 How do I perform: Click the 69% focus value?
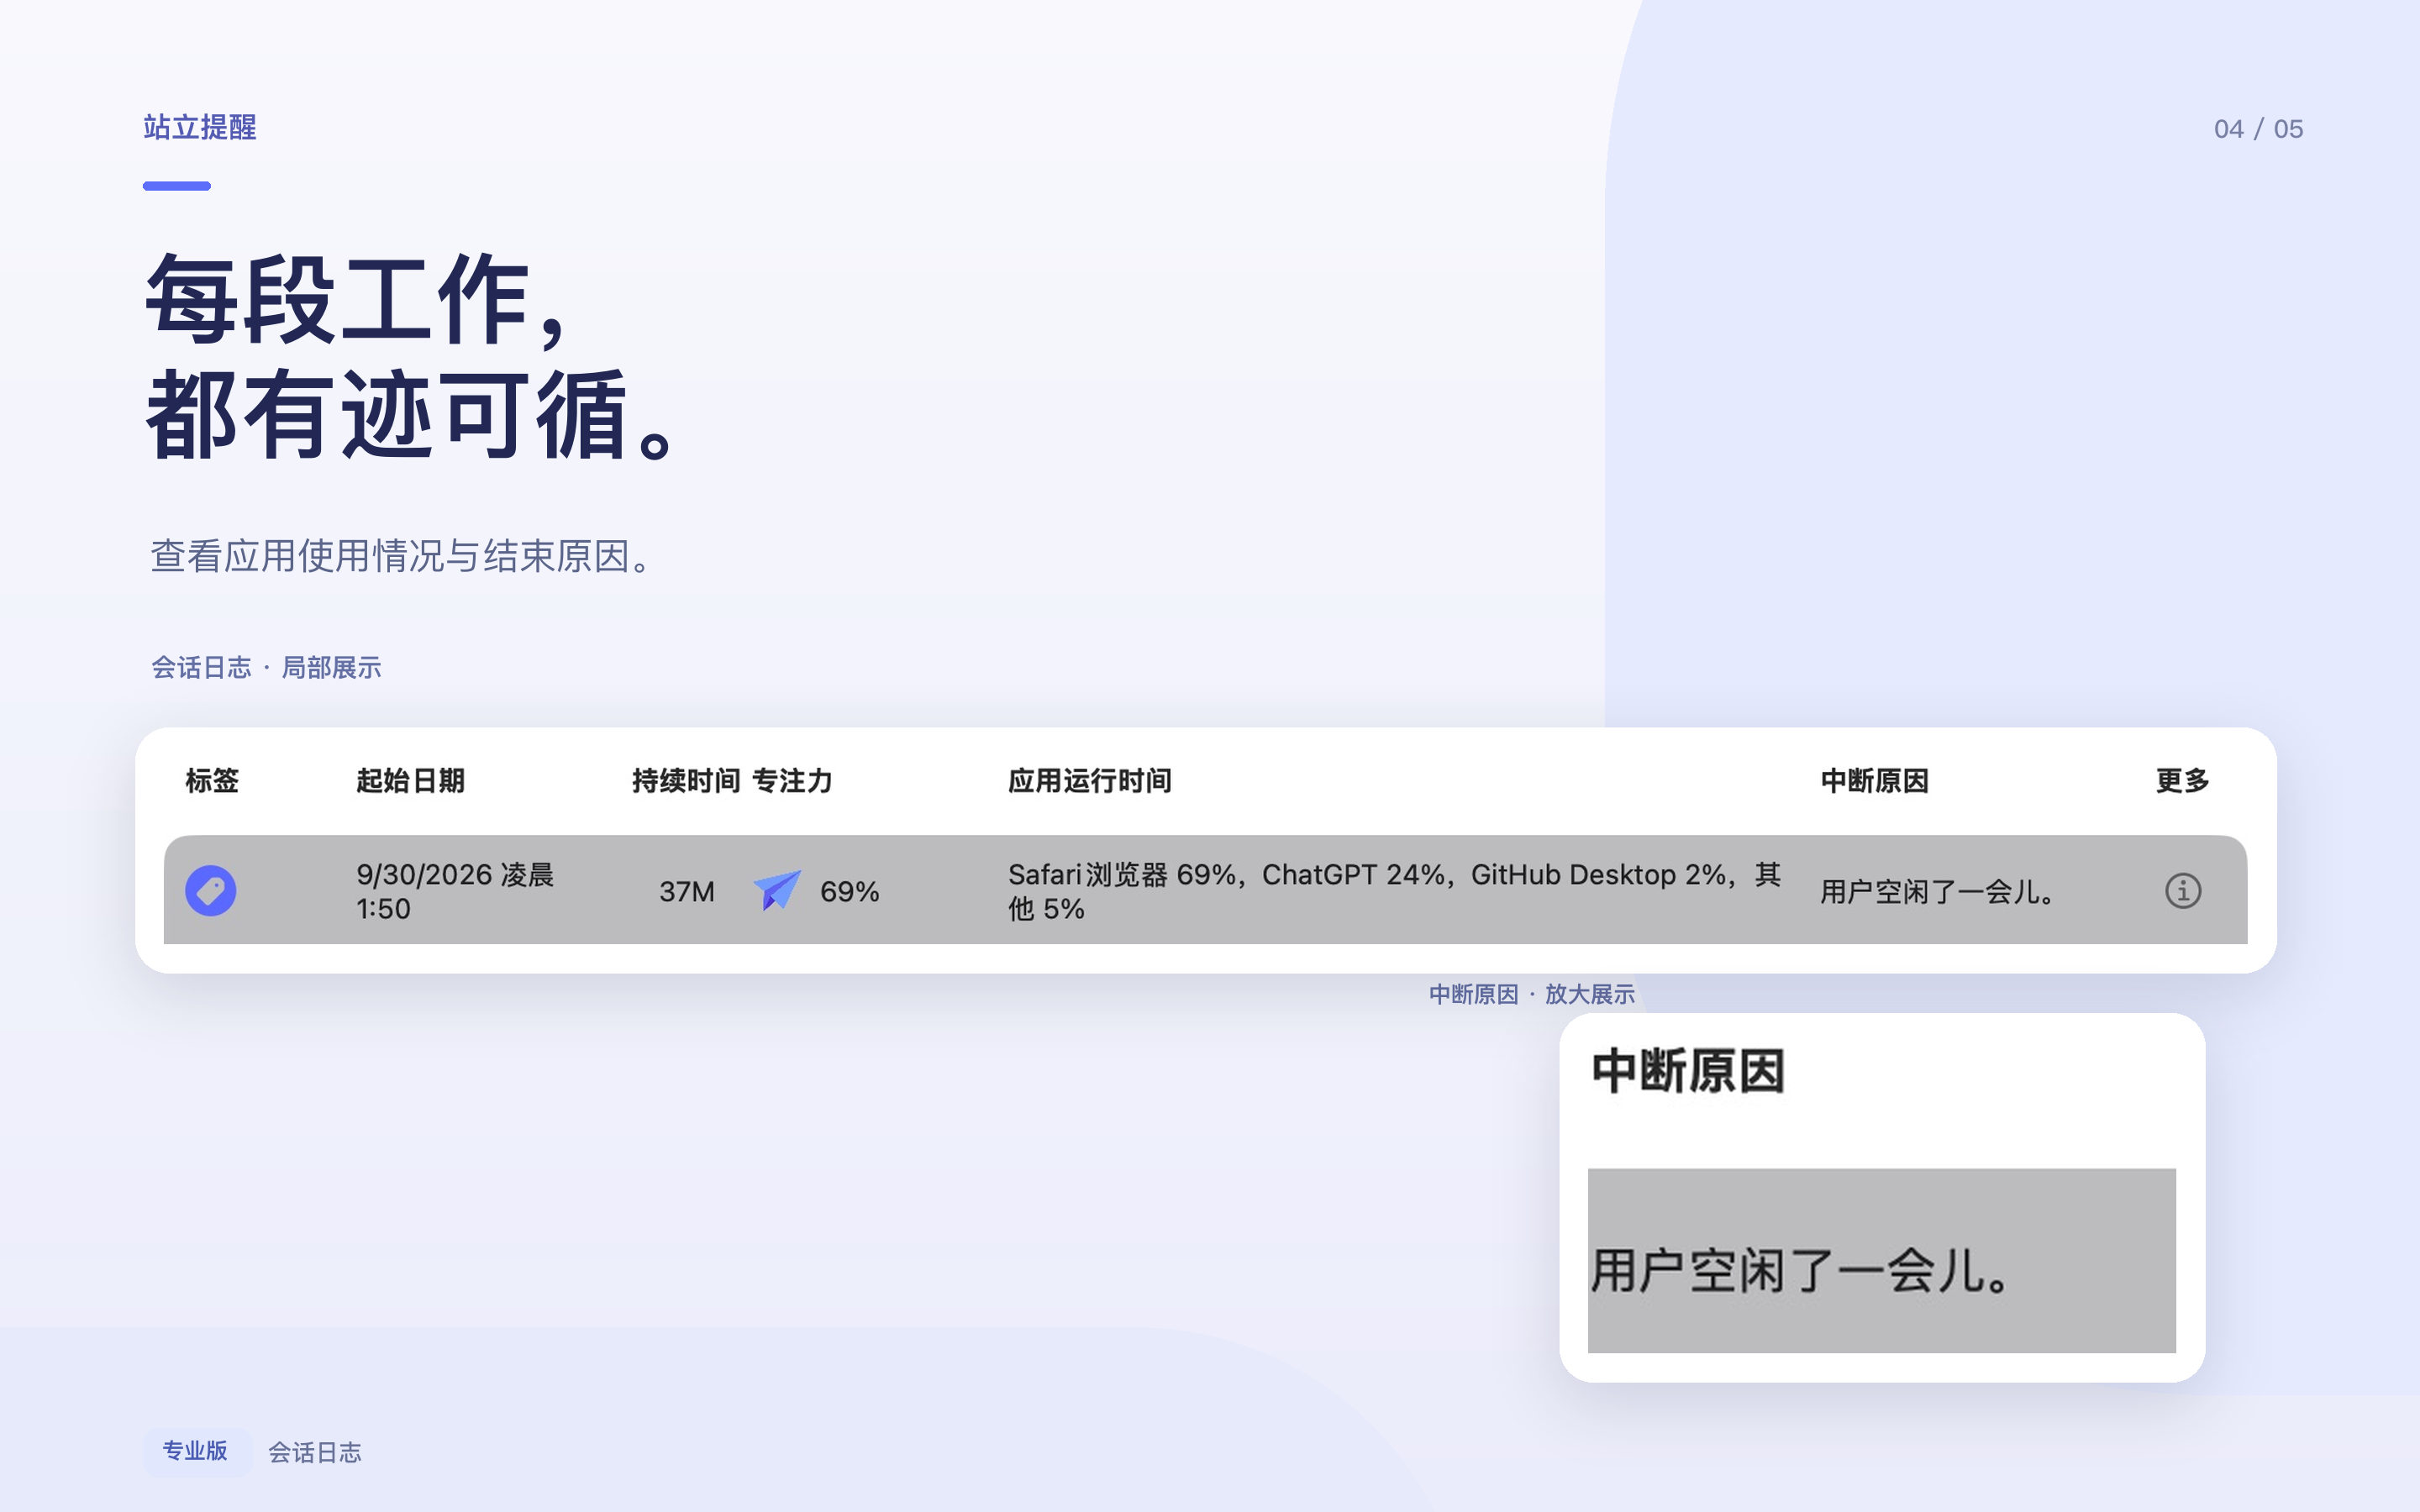pos(849,891)
